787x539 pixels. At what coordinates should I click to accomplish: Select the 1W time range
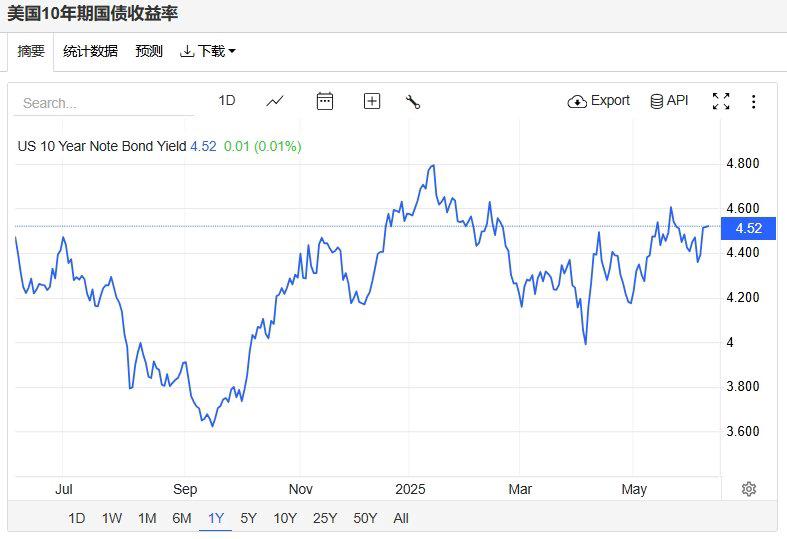pos(112,518)
